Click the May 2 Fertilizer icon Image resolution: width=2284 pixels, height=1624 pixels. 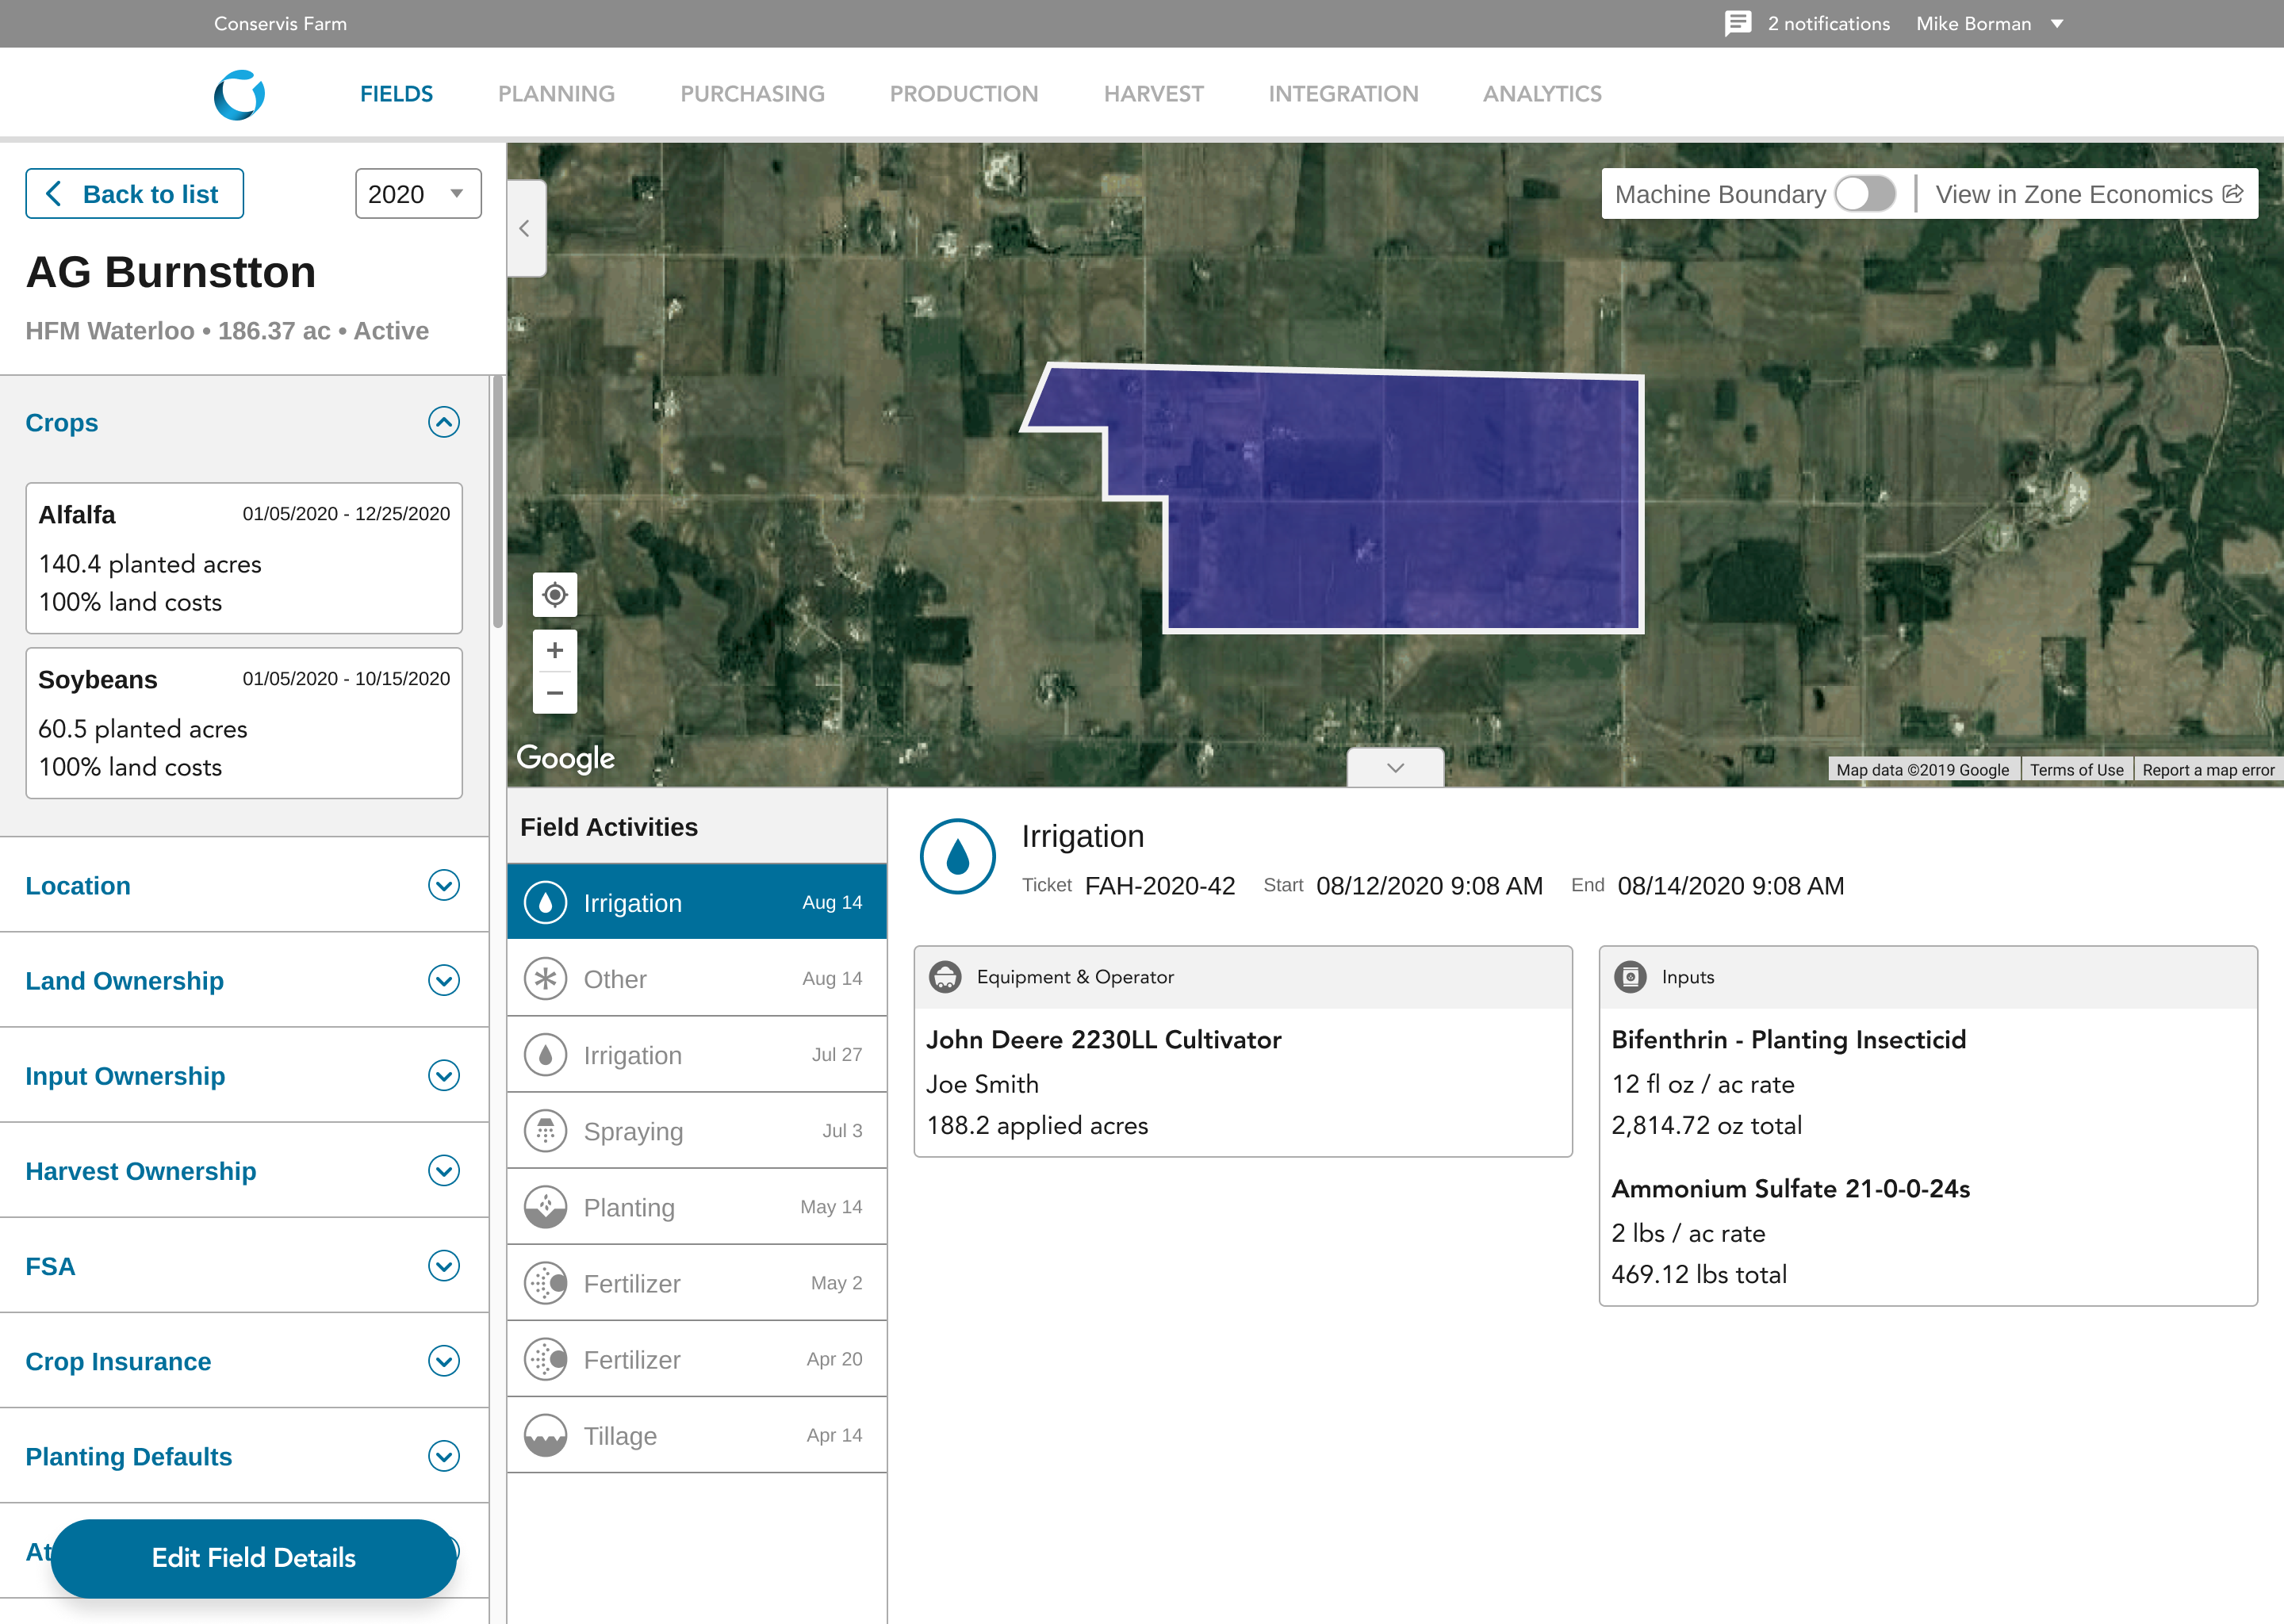point(546,1282)
